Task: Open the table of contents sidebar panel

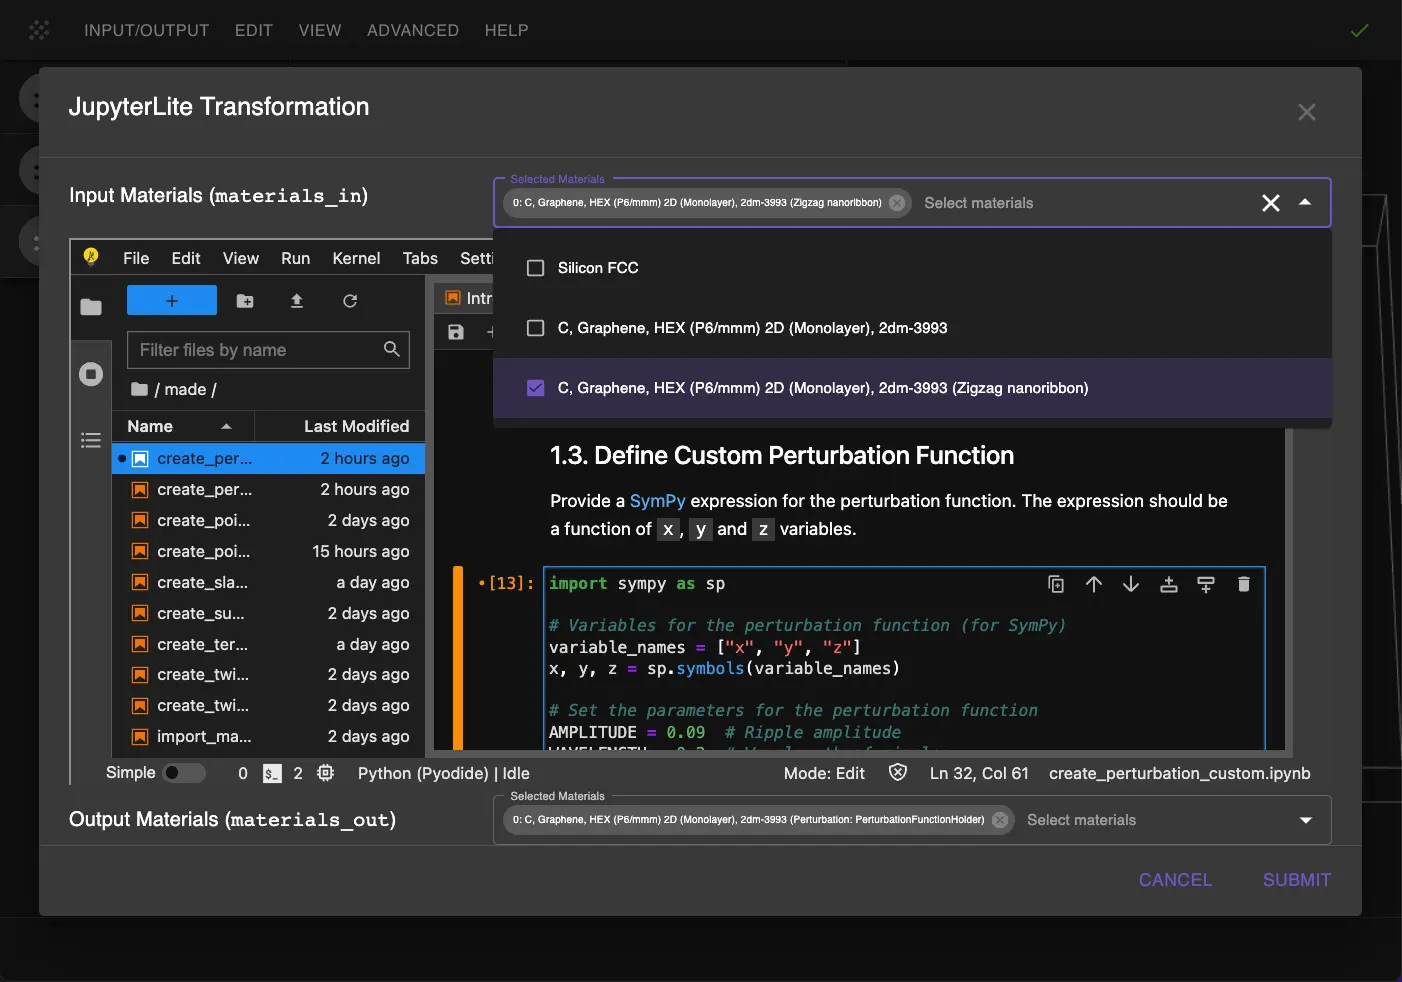Action: [90, 440]
